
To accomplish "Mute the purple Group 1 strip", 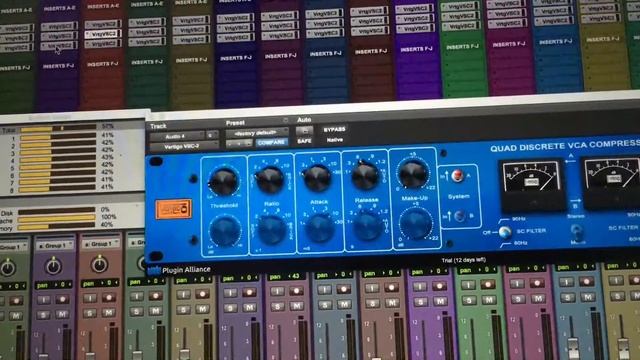I will [62, 314].
